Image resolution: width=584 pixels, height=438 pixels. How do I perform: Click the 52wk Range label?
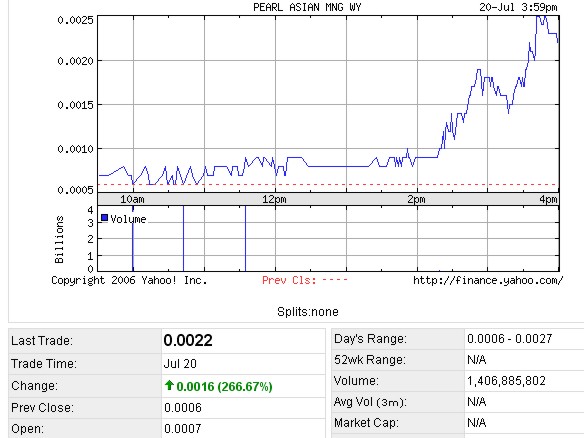click(370, 360)
